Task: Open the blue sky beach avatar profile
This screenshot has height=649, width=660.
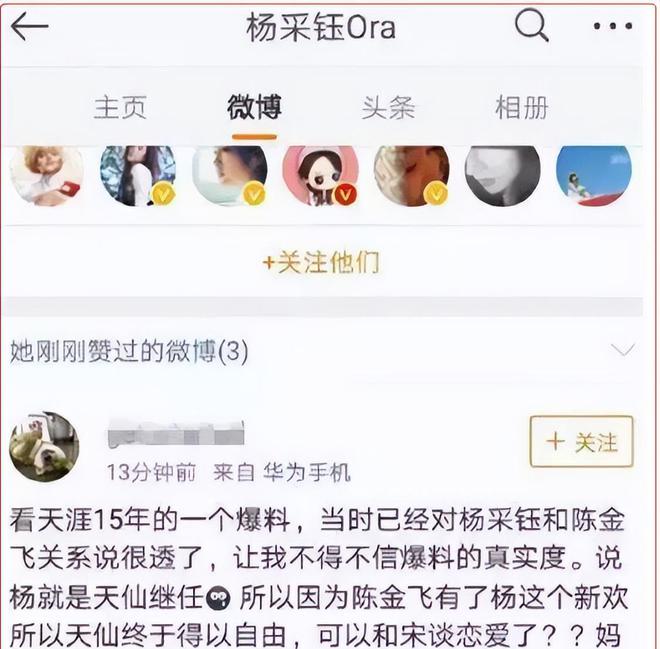Action: pos(594,175)
